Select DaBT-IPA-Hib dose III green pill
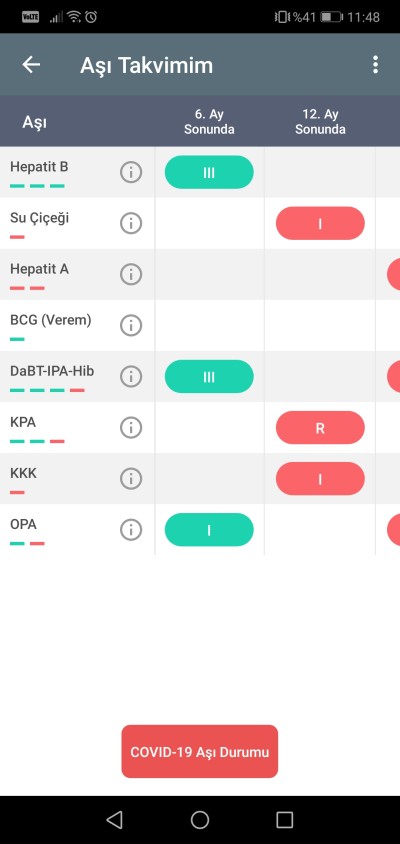Image resolution: width=400 pixels, height=844 pixels. point(209,377)
